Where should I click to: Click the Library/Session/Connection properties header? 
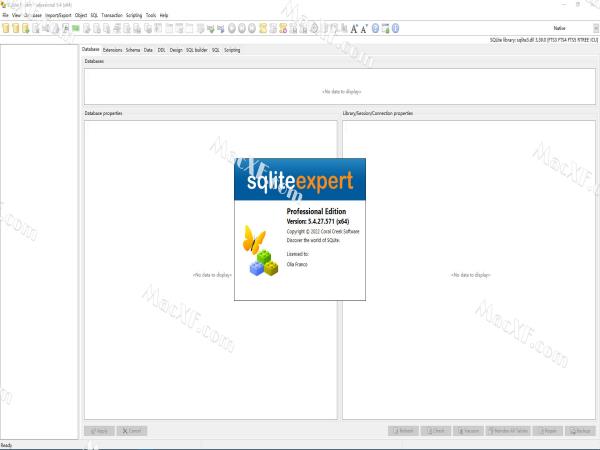pyautogui.click(x=378, y=113)
